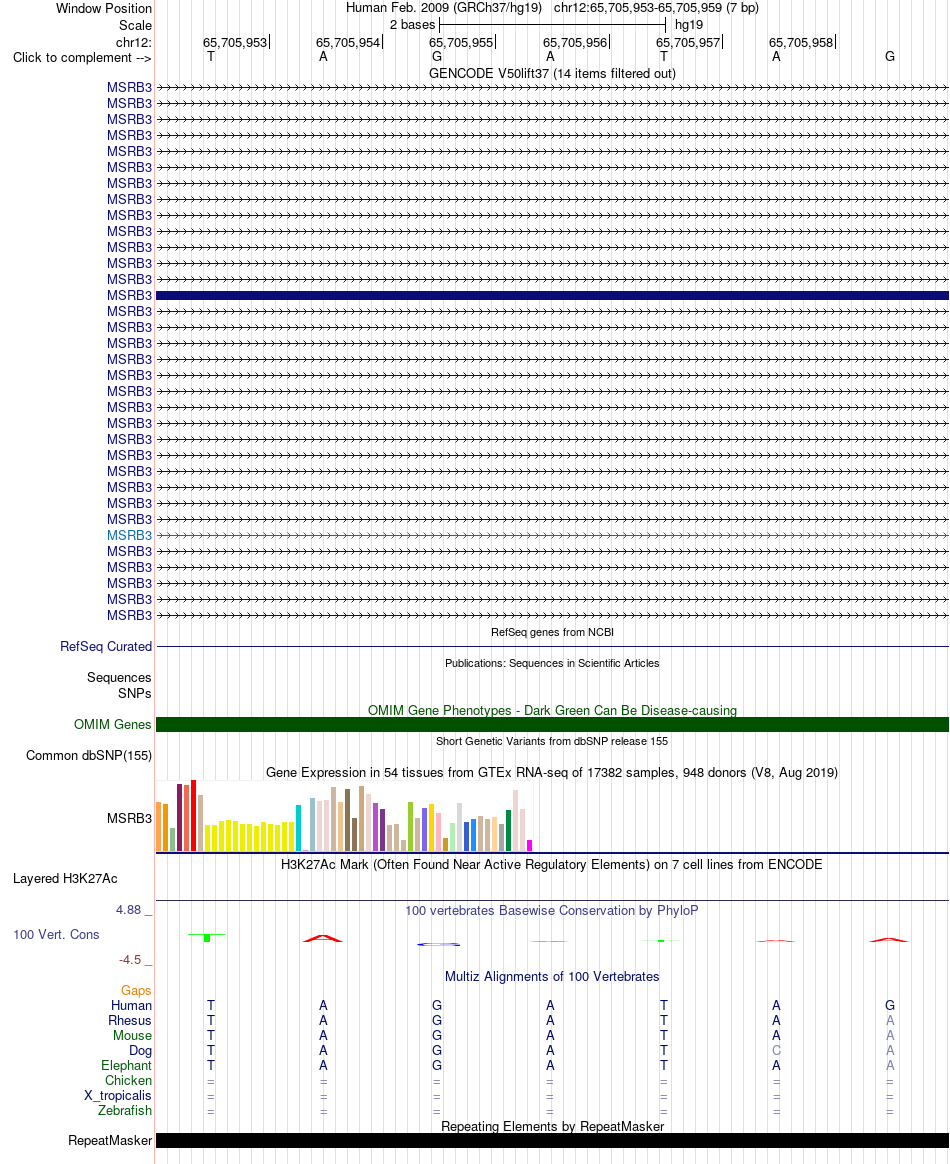This screenshot has height=1164, width=950.
Task: Click the hg19 label beside scale bar
Action: point(689,24)
